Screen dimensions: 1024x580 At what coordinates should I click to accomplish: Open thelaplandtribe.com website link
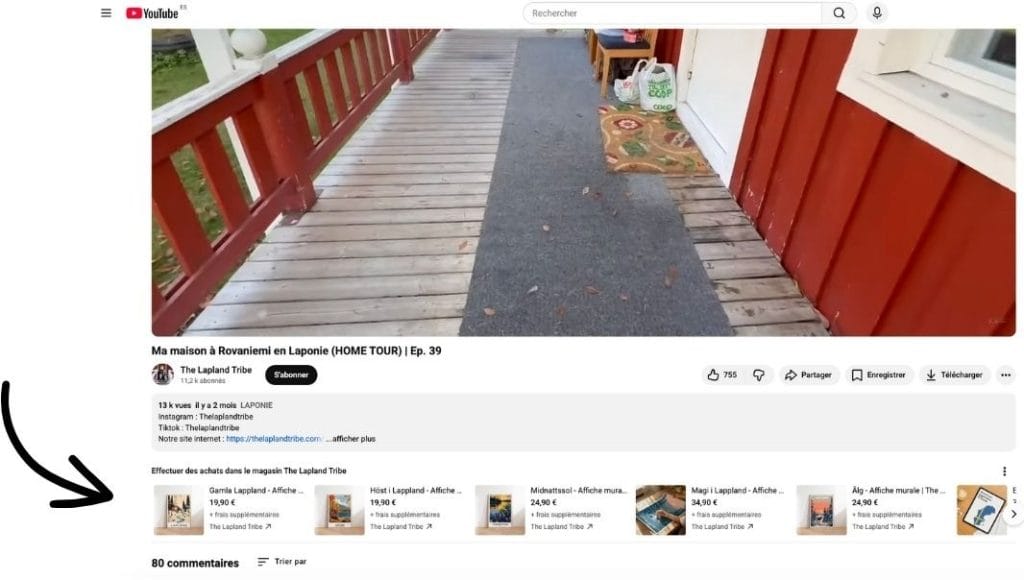274,439
